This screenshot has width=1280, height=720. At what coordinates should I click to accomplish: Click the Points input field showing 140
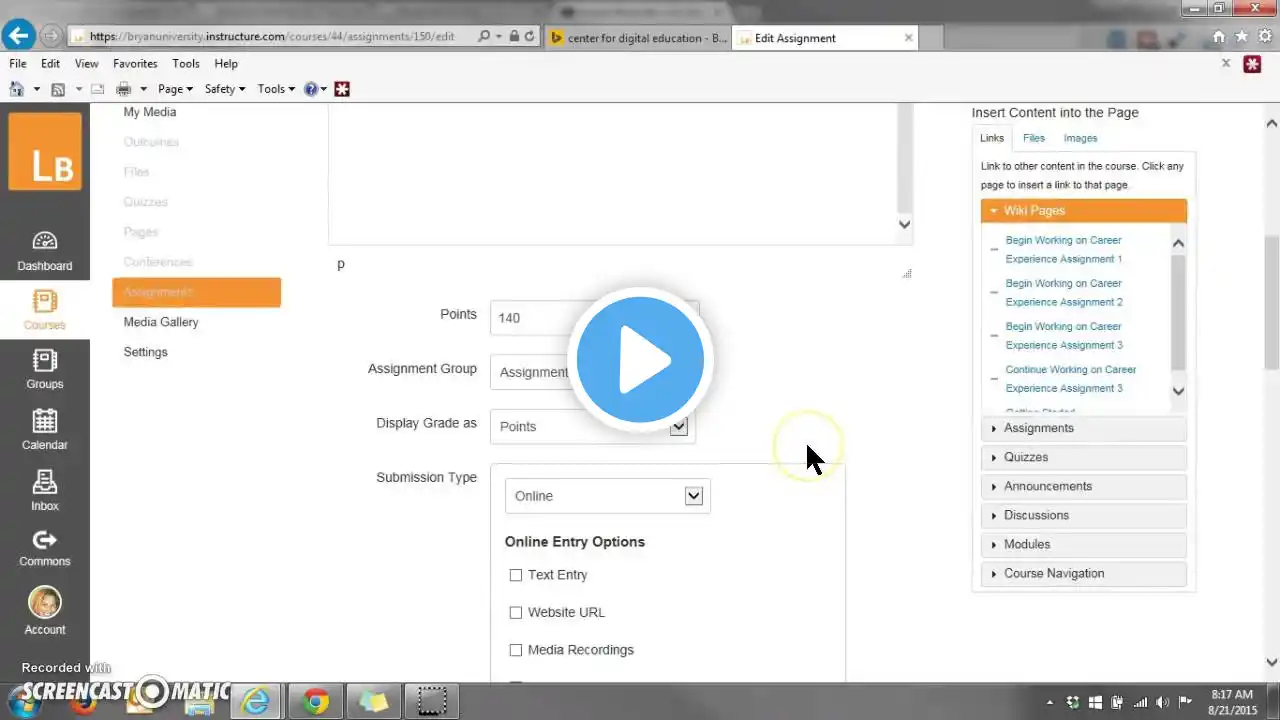[593, 318]
